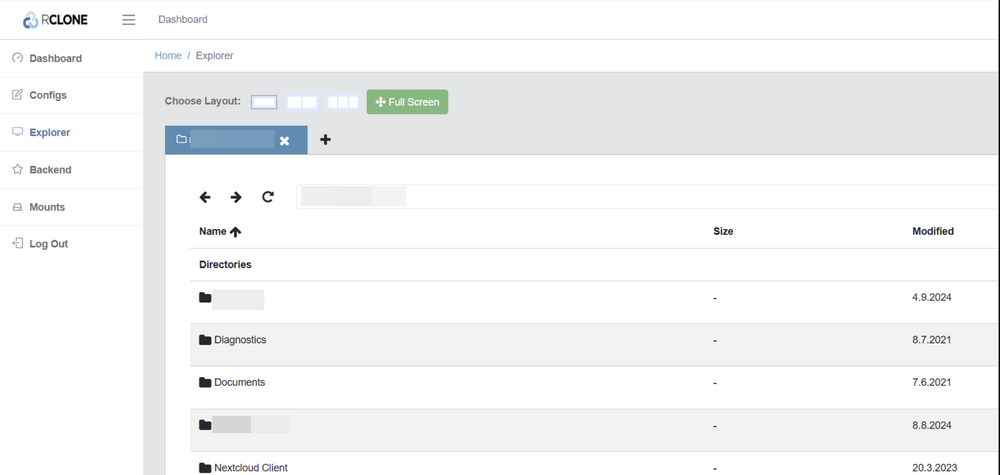
Task: Click Explorer in the breadcrumb
Action: point(214,55)
